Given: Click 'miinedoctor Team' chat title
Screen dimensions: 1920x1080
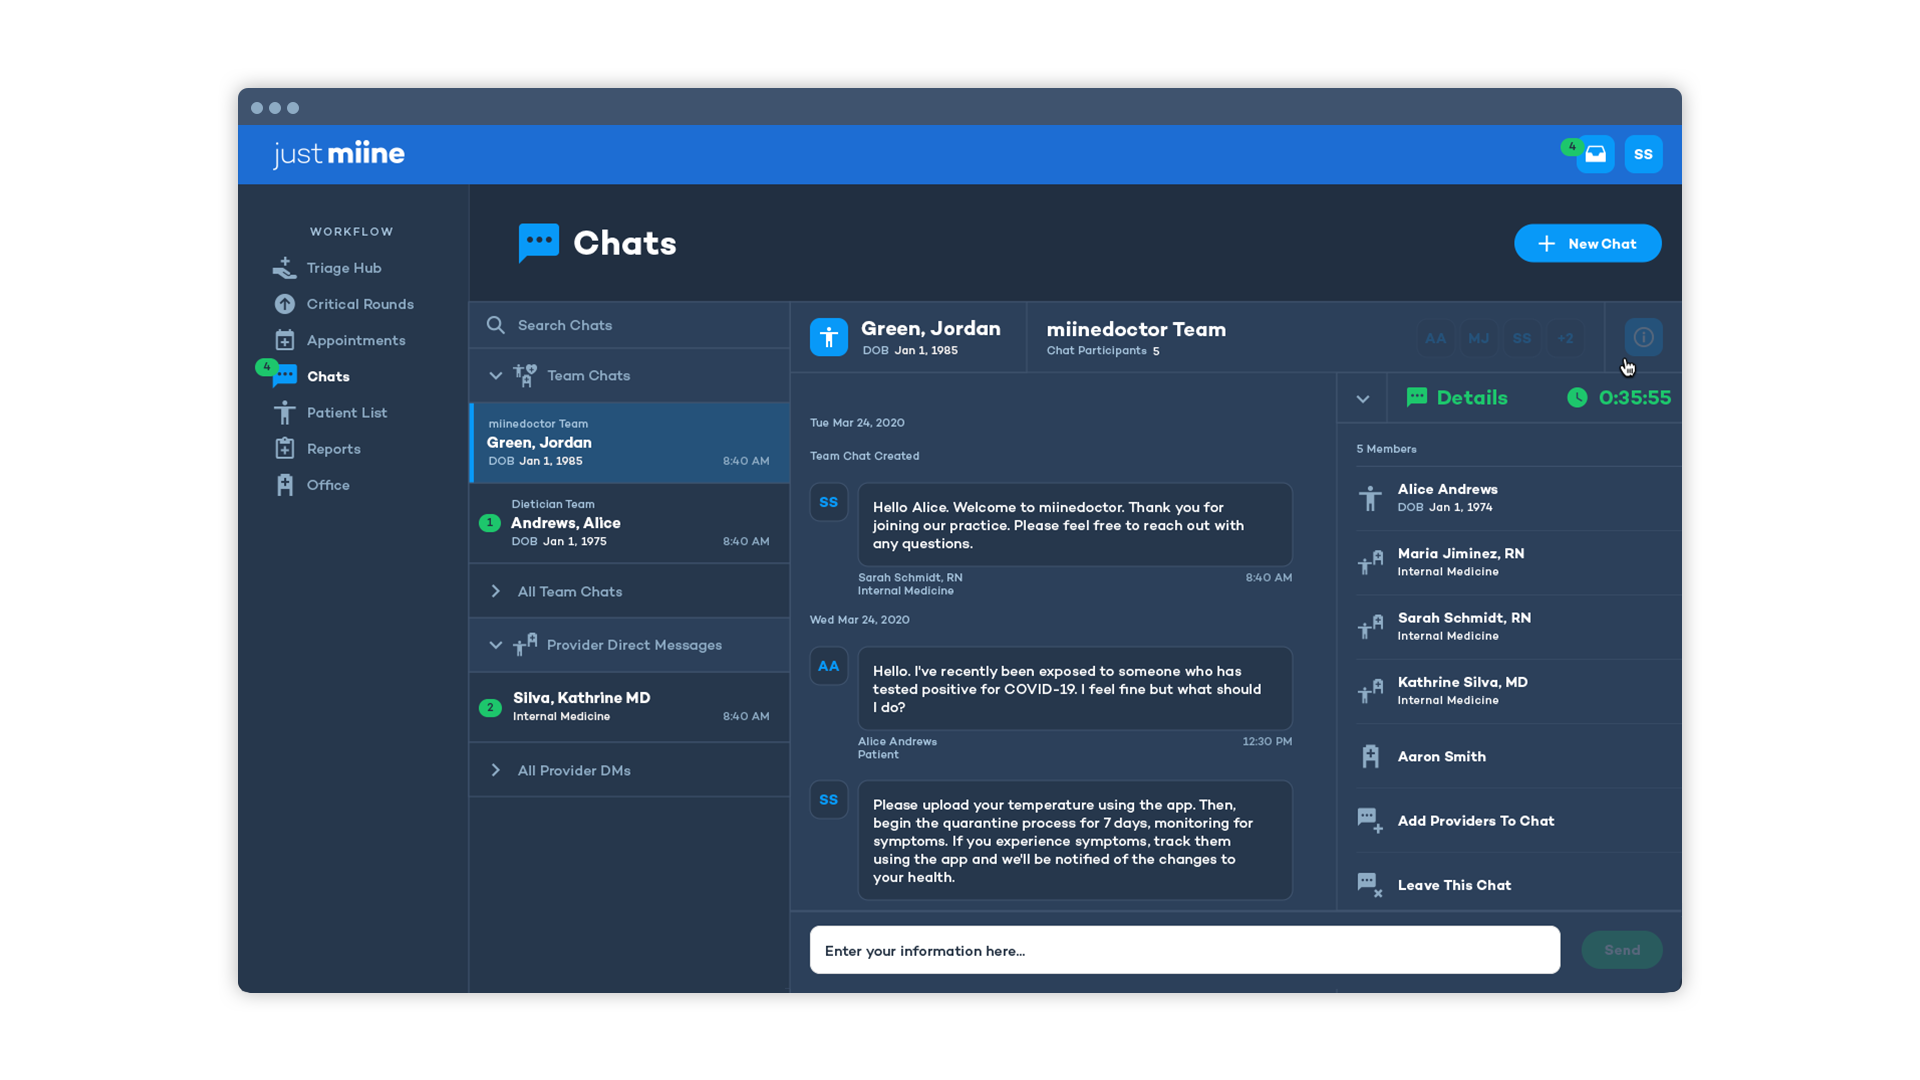Looking at the screenshot, I should (x=1136, y=329).
